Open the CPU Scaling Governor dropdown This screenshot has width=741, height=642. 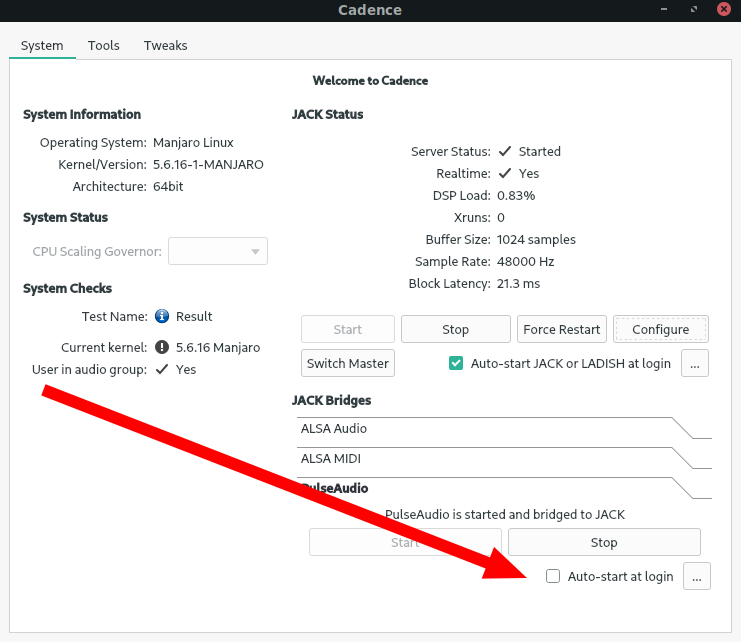(218, 251)
